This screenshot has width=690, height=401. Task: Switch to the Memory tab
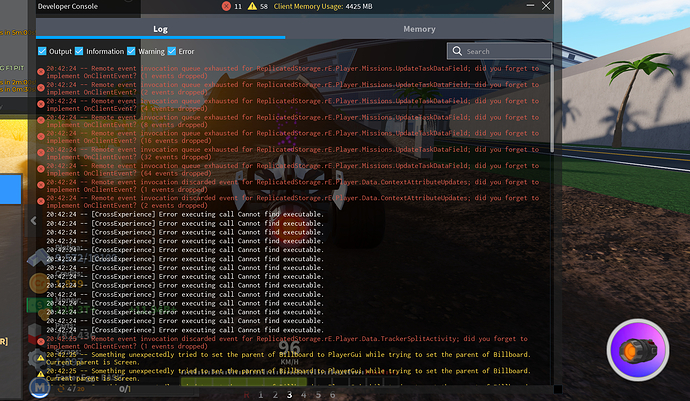(419, 29)
